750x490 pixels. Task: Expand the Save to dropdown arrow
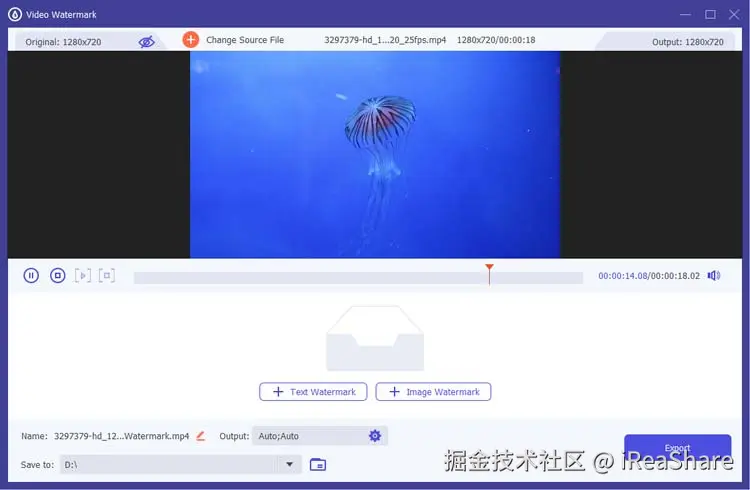coord(289,464)
